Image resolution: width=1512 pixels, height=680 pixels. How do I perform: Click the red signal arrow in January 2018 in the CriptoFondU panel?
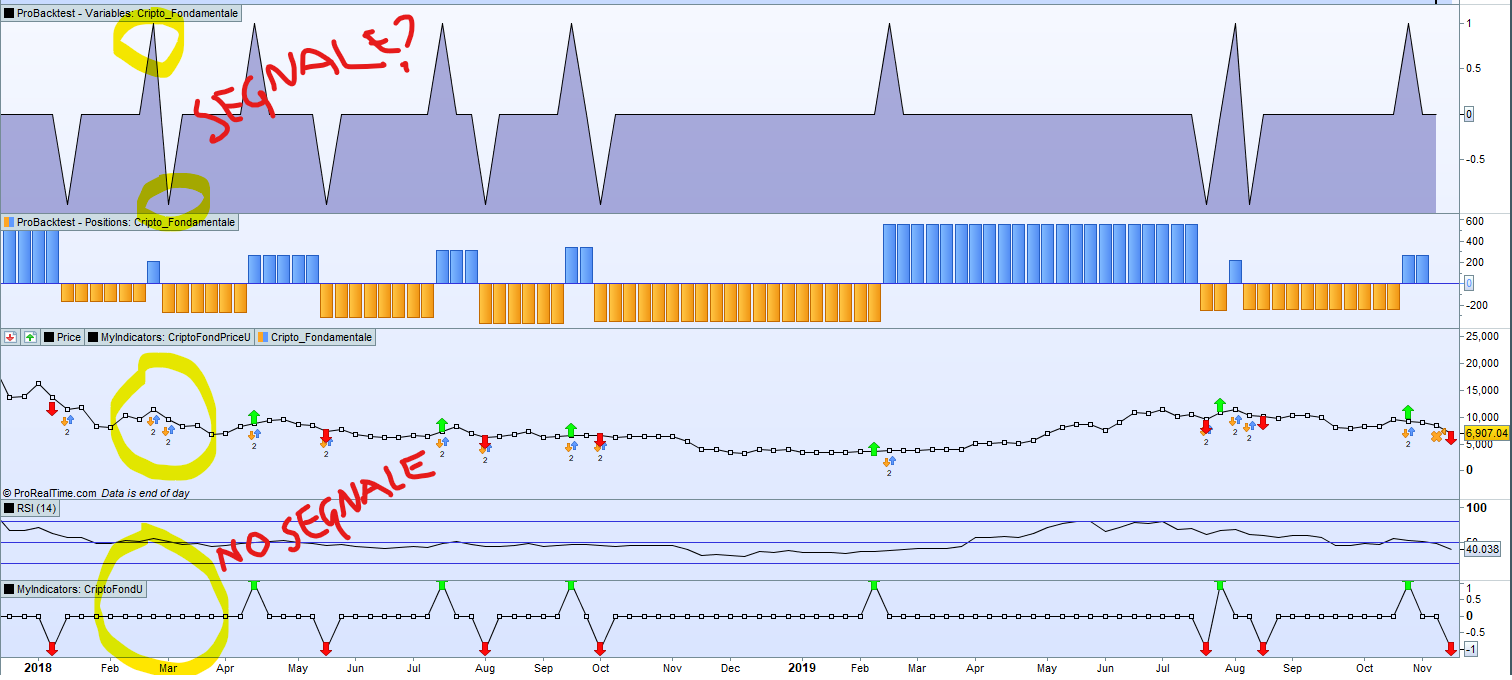(52, 649)
